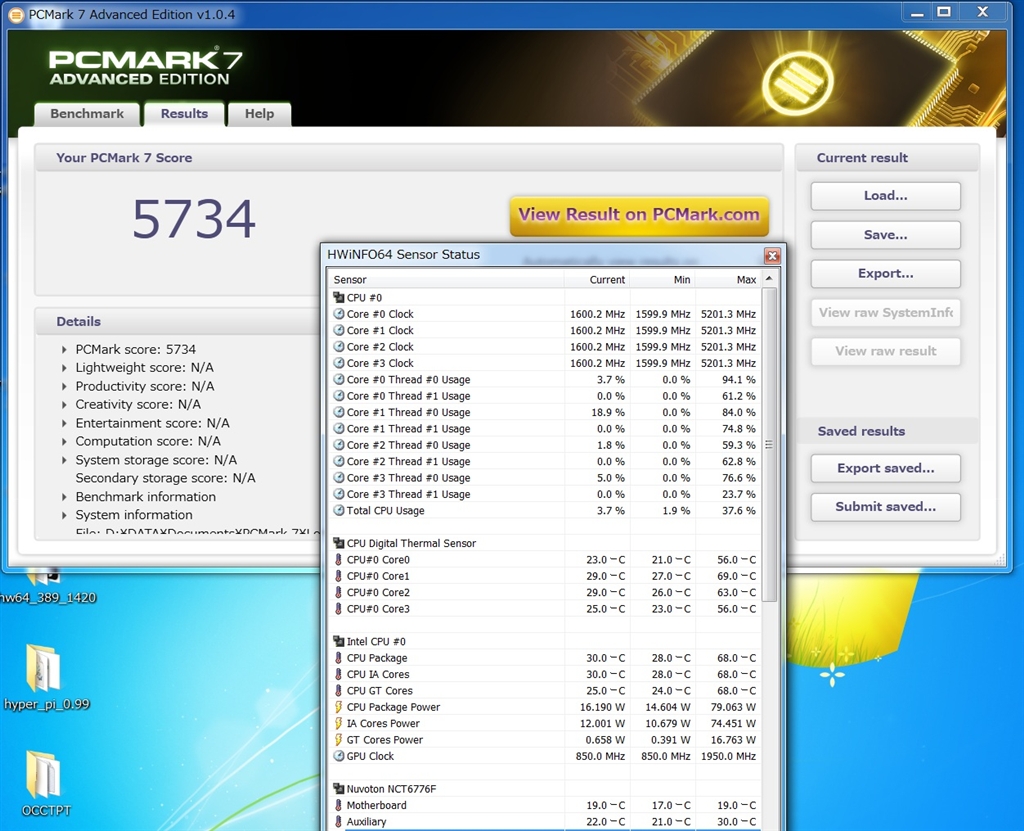
Task: Click the GPU Clock gauge icon
Action: click(339, 756)
